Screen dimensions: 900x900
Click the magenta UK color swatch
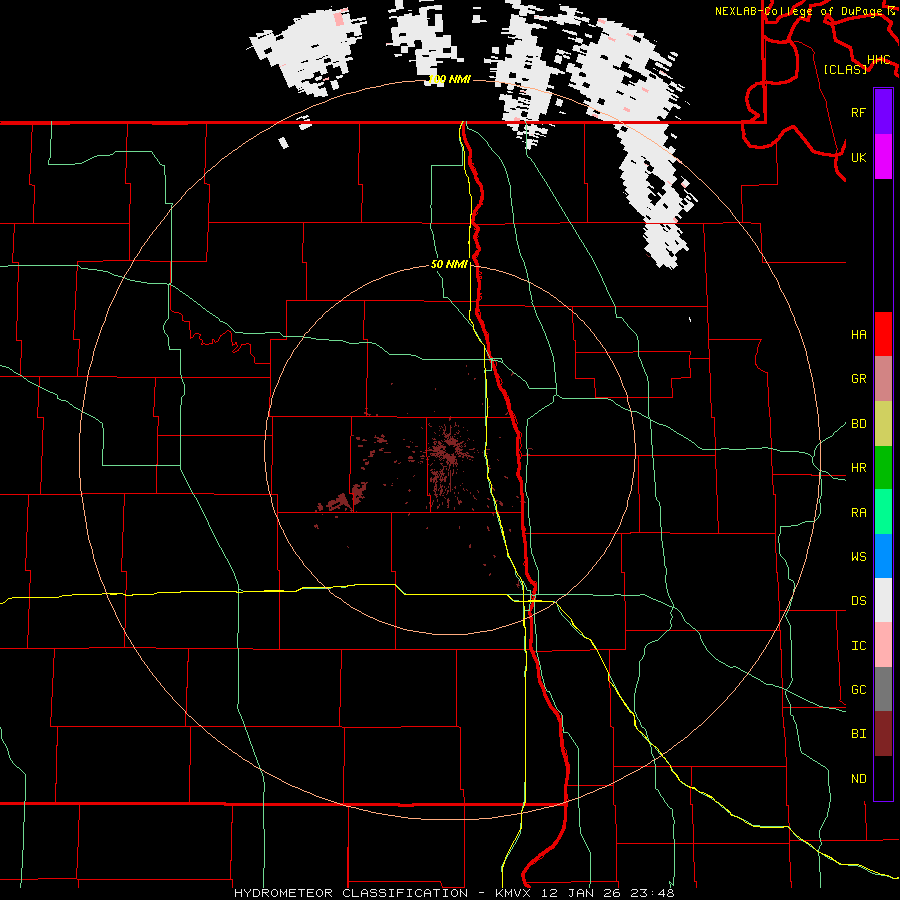click(x=883, y=157)
